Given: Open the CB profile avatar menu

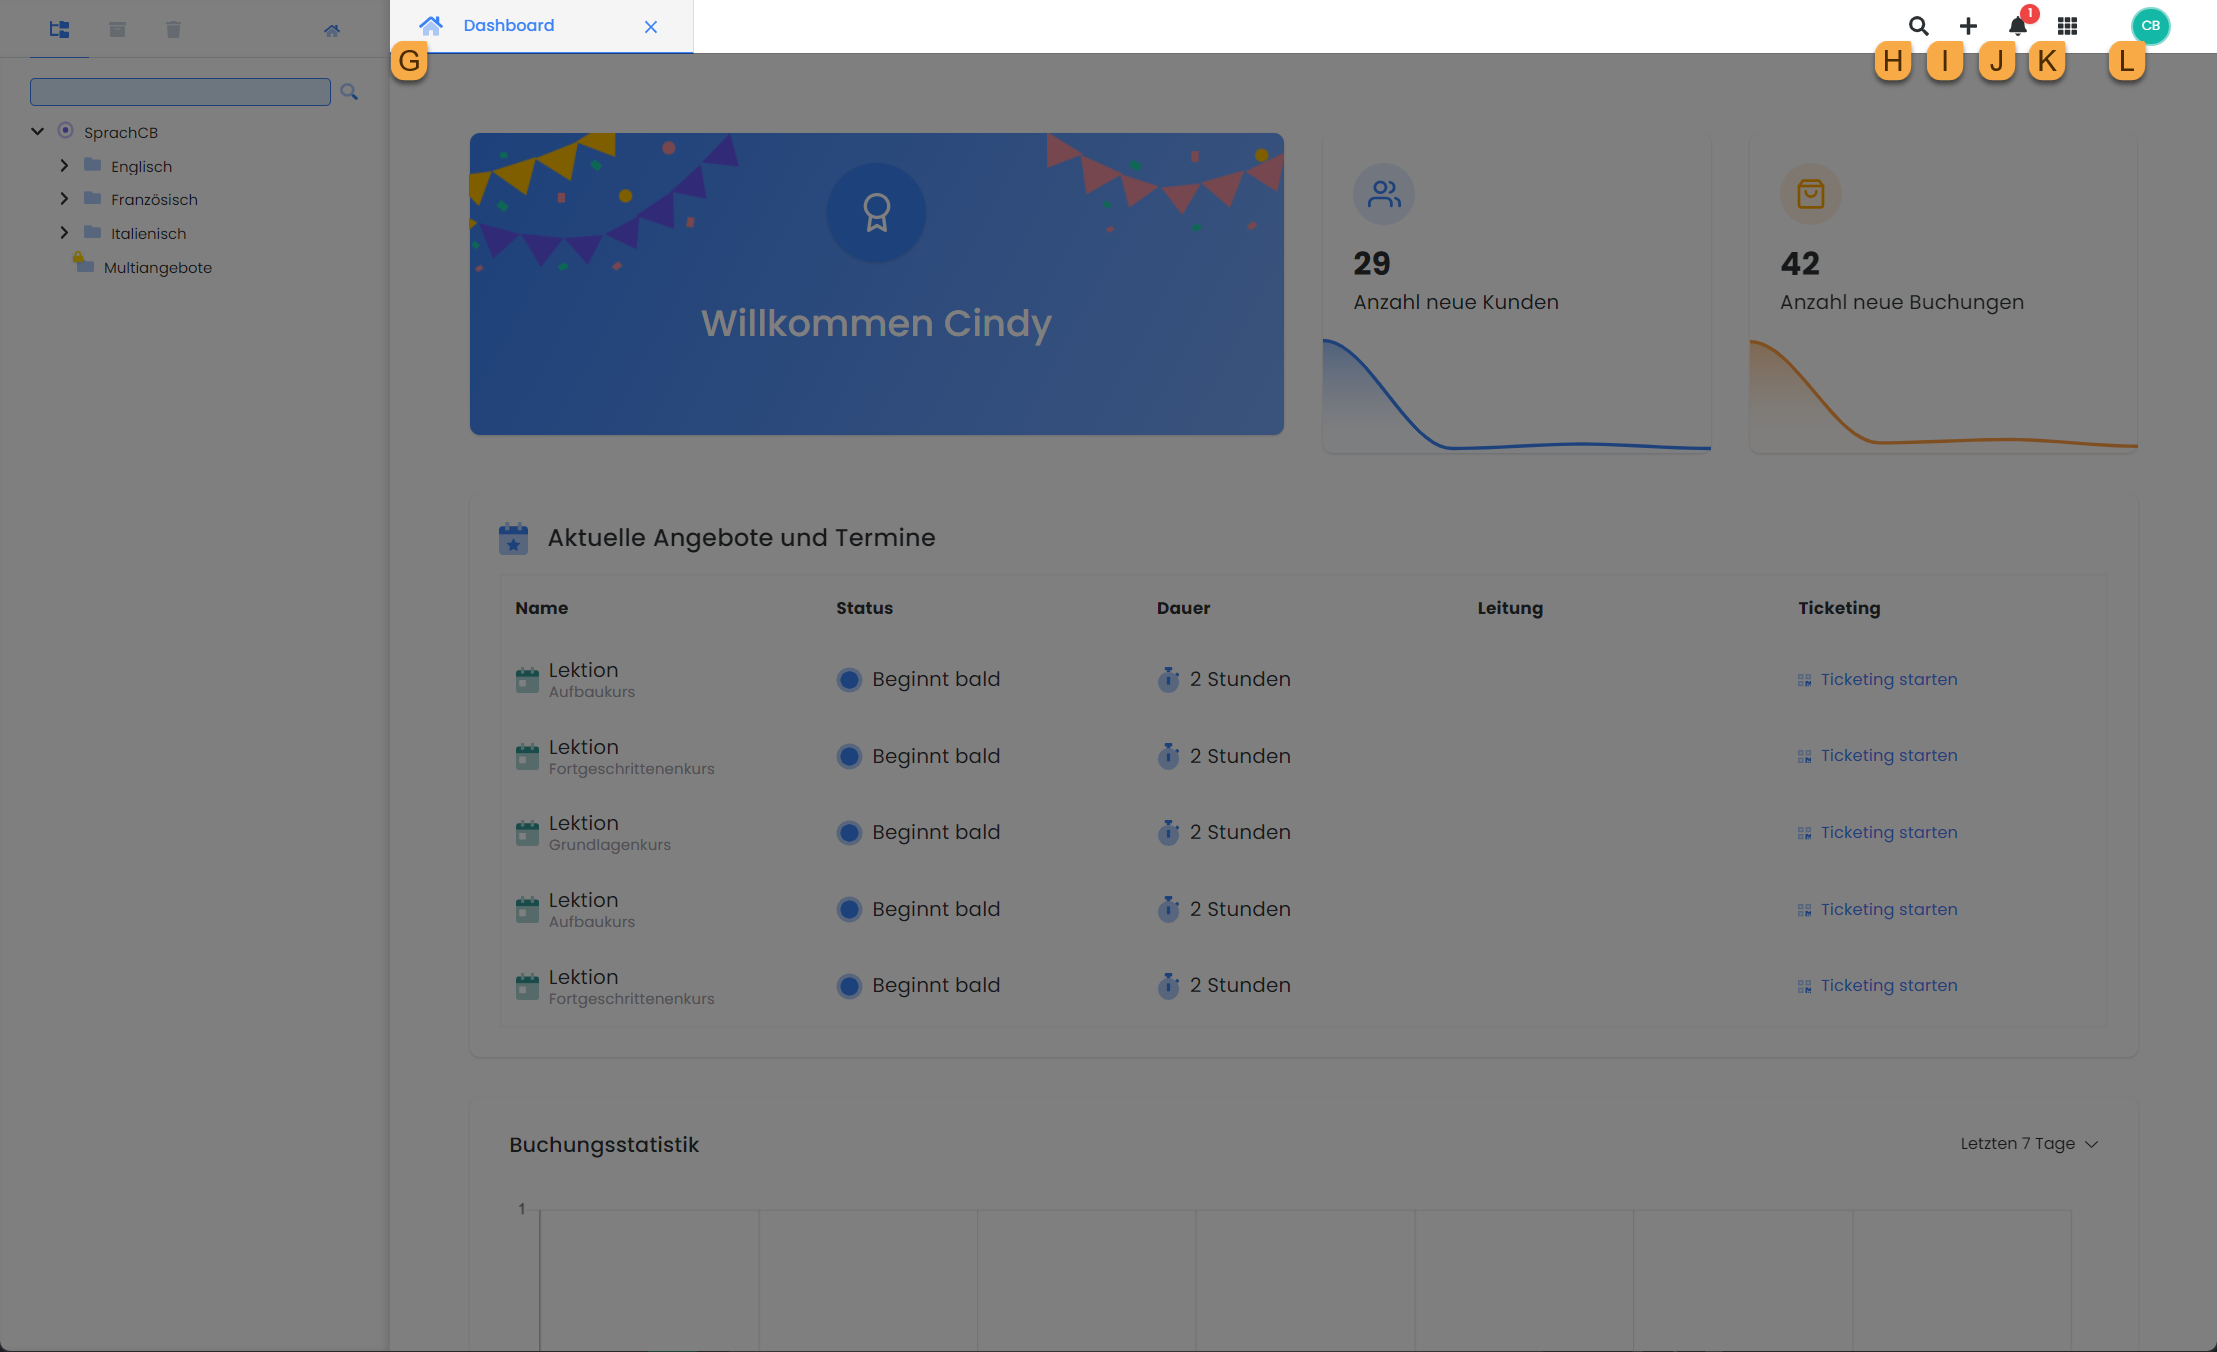Looking at the screenshot, I should (x=2150, y=25).
